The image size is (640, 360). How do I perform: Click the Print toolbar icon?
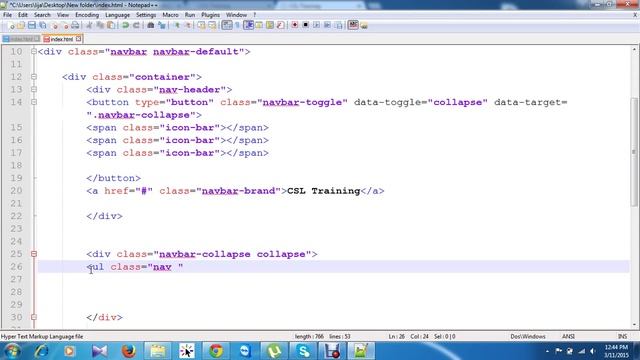(x=75, y=25)
